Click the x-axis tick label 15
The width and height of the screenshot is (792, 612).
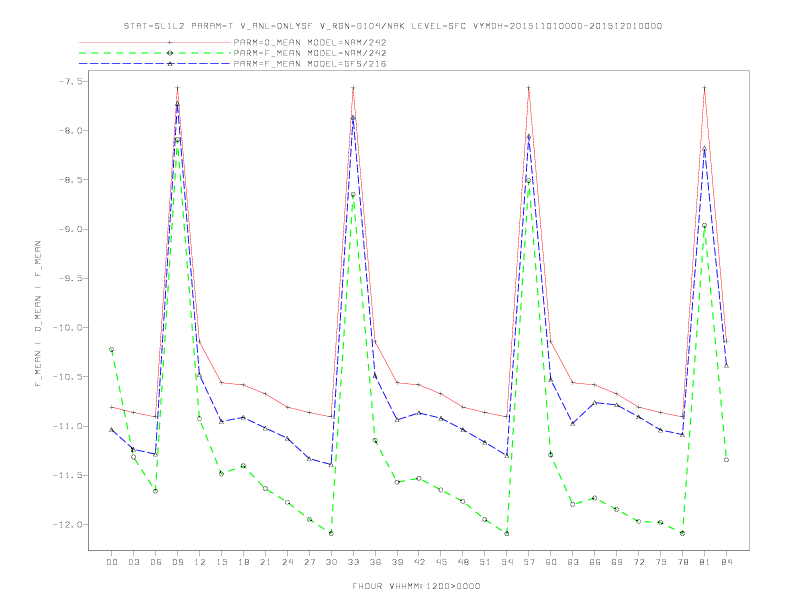221,562
